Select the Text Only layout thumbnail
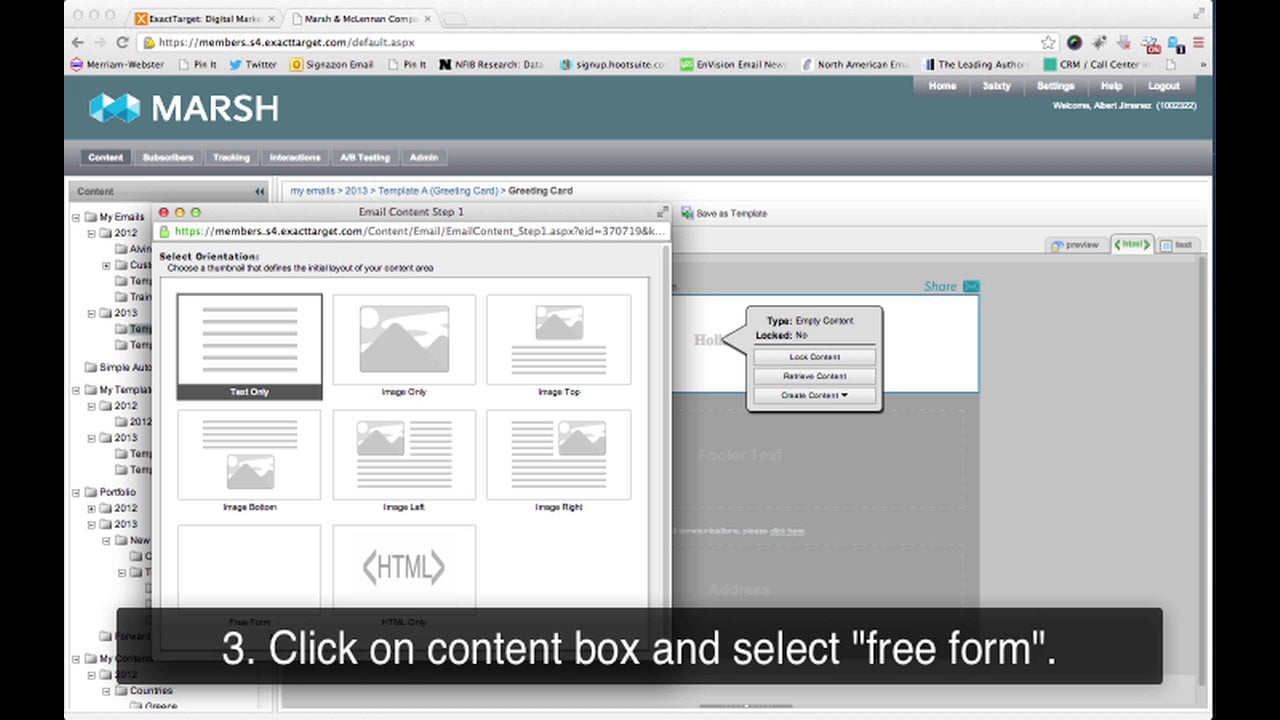Viewport: 1280px width, 720px height. point(249,347)
